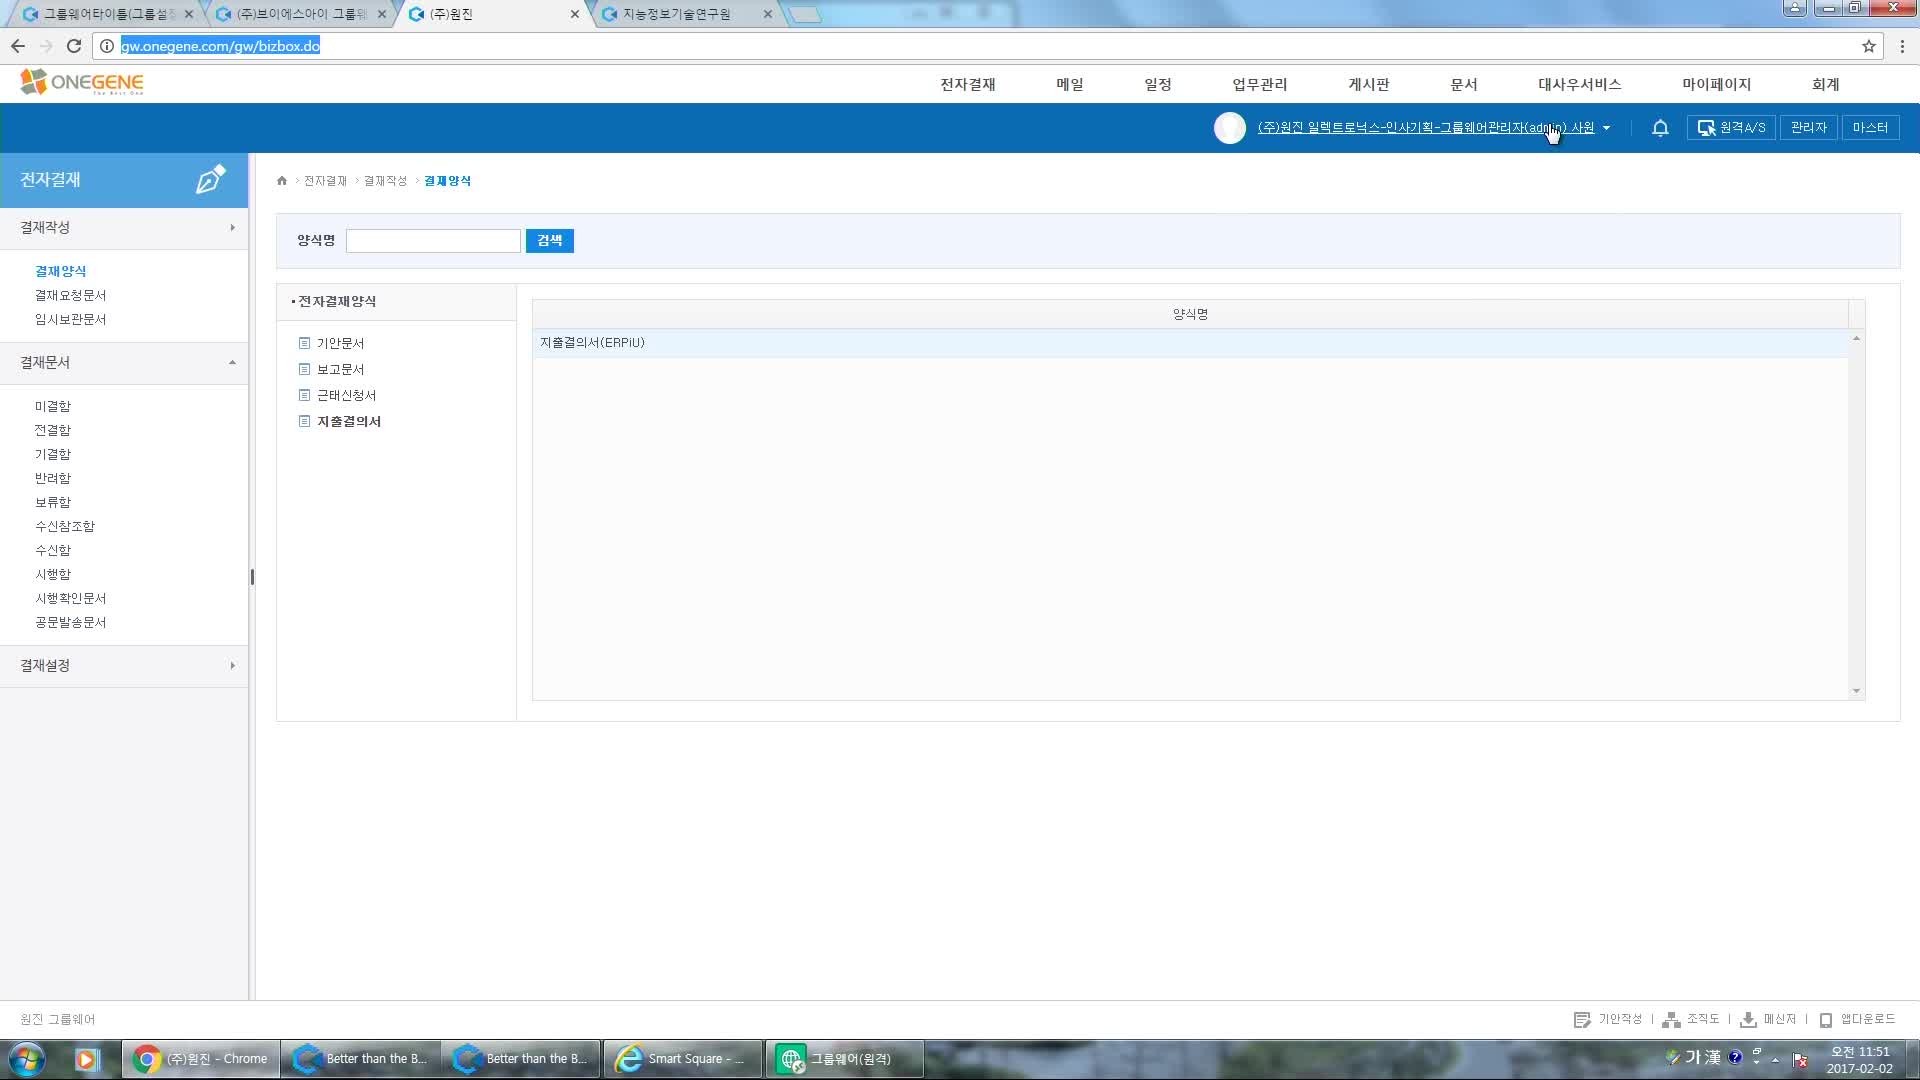The width and height of the screenshot is (1920, 1080).
Task: Open 일정 top menu
Action: pyautogui.click(x=1158, y=84)
